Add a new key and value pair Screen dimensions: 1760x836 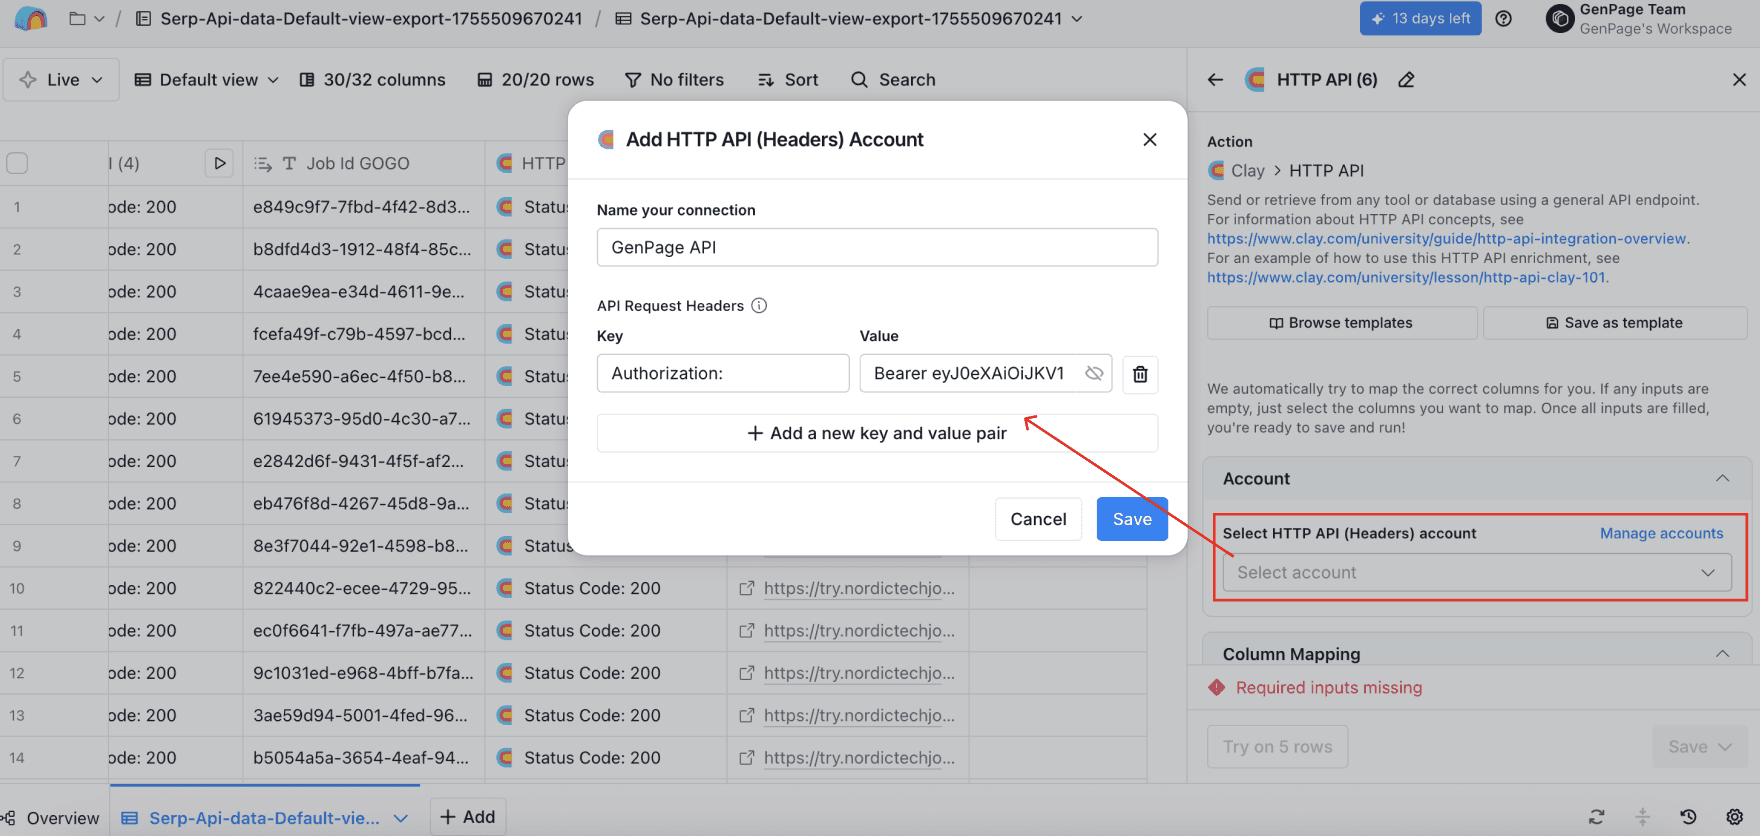click(877, 433)
